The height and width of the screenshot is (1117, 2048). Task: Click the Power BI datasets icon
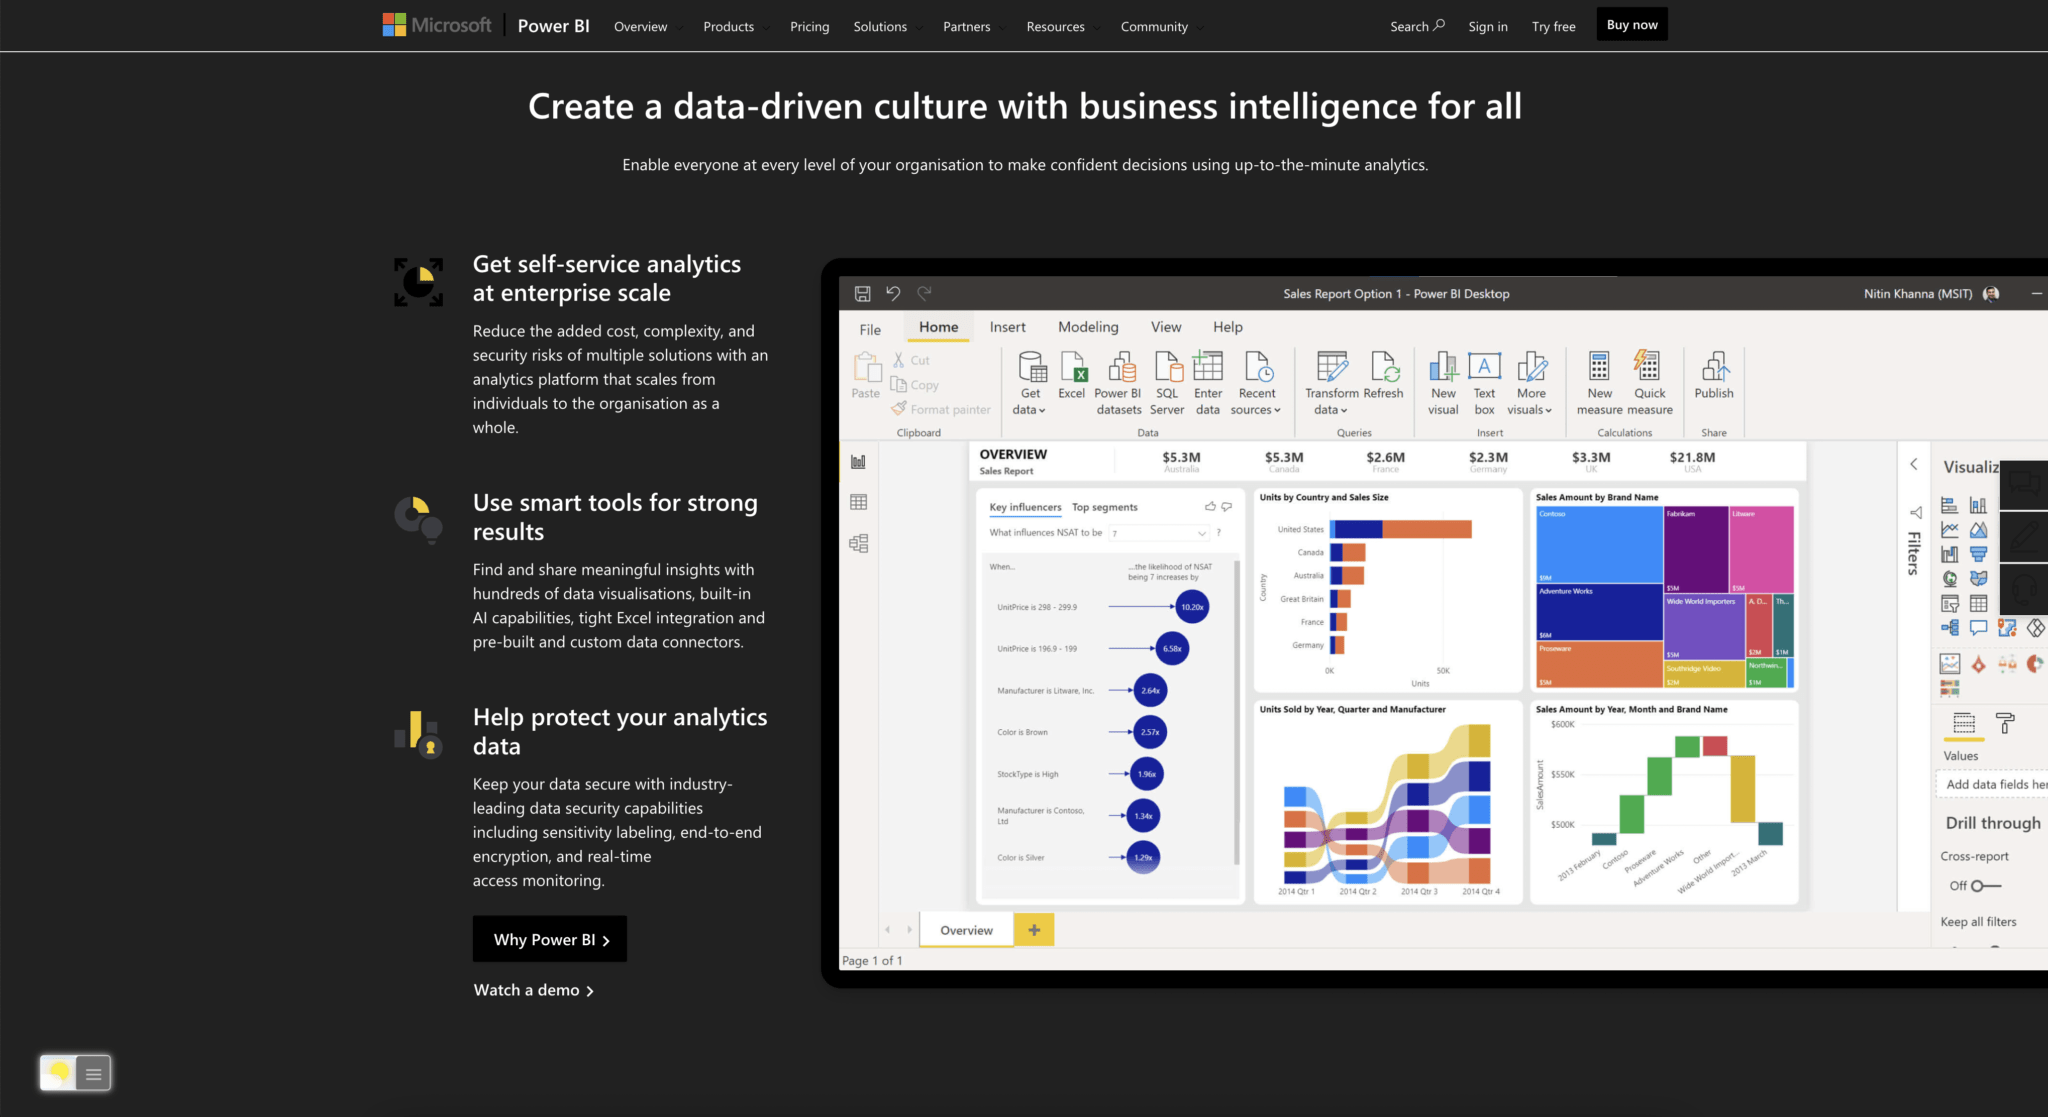point(1122,367)
